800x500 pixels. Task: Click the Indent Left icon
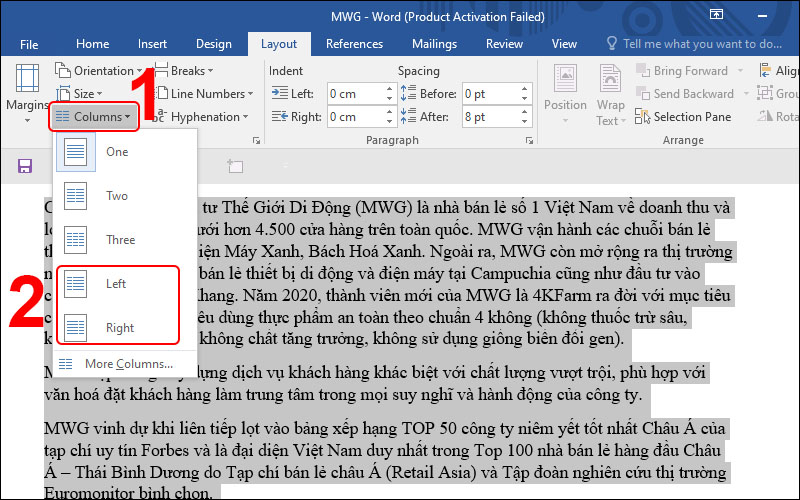(280, 93)
